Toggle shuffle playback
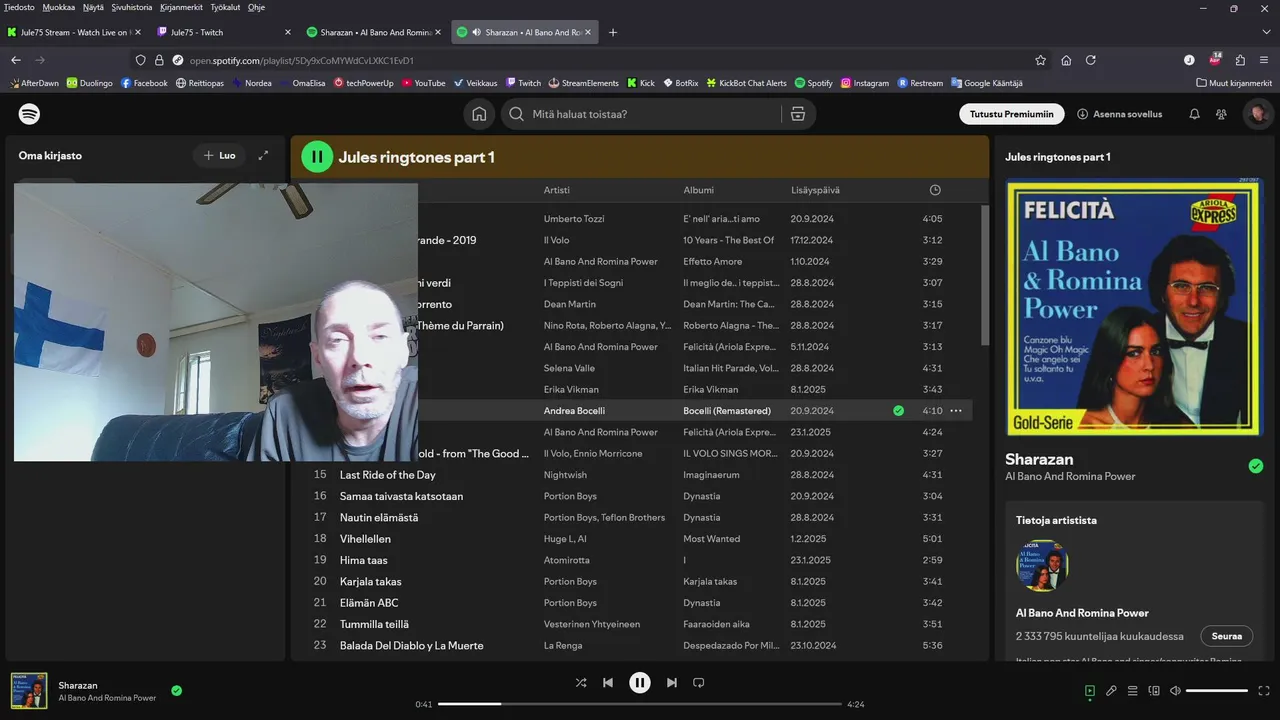The height and width of the screenshot is (720, 1280). tap(581, 683)
